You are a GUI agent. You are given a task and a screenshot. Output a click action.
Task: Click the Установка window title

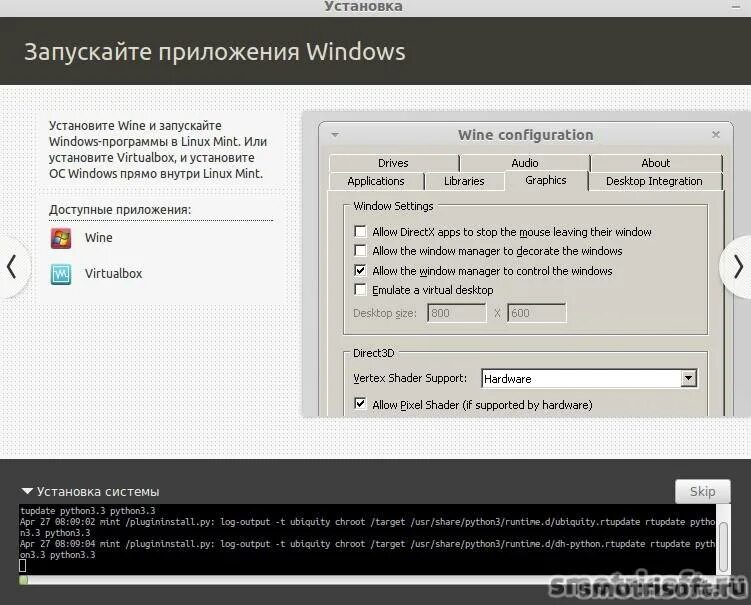click(x=364, y=6)
